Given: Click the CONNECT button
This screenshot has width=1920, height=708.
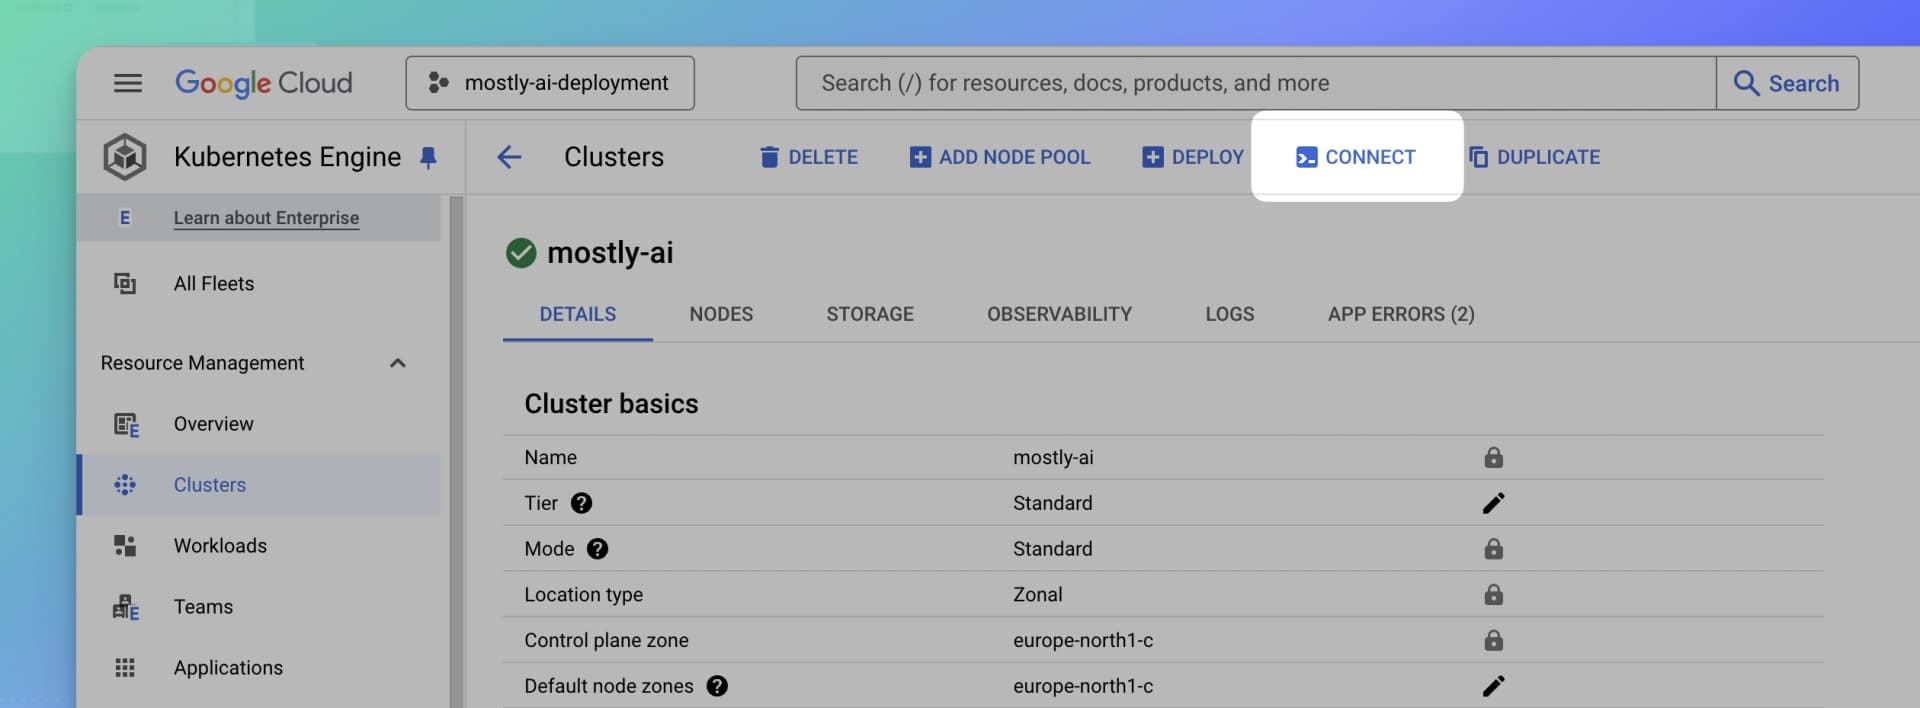Looking at the screenshot, I should click(1356, 157).
